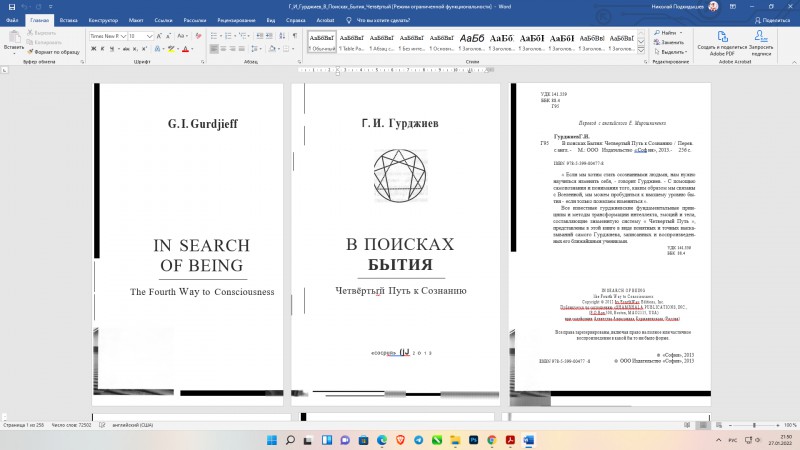Open font color dropdown arrow
The width and height of the screenshot is (800, 450).
click(192, 49)
